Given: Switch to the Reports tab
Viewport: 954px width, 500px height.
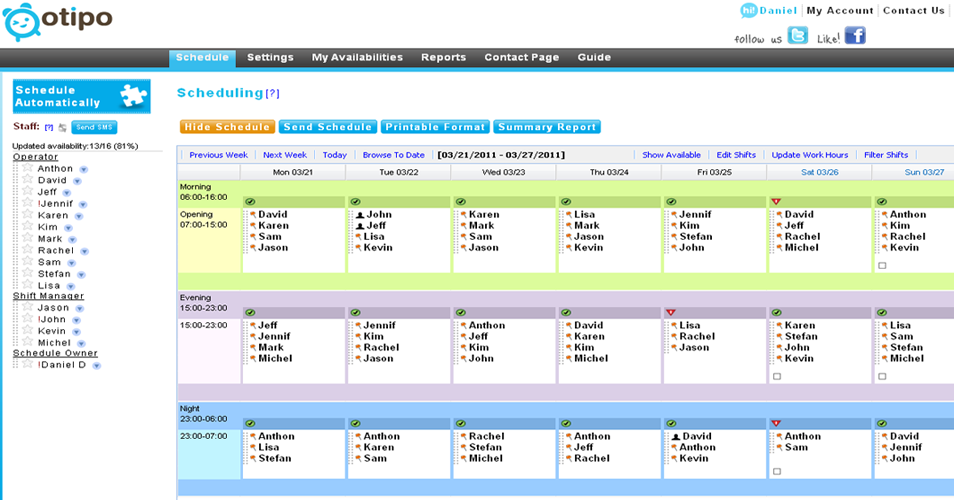Looking at the screenshot, I should click(443, 58).
